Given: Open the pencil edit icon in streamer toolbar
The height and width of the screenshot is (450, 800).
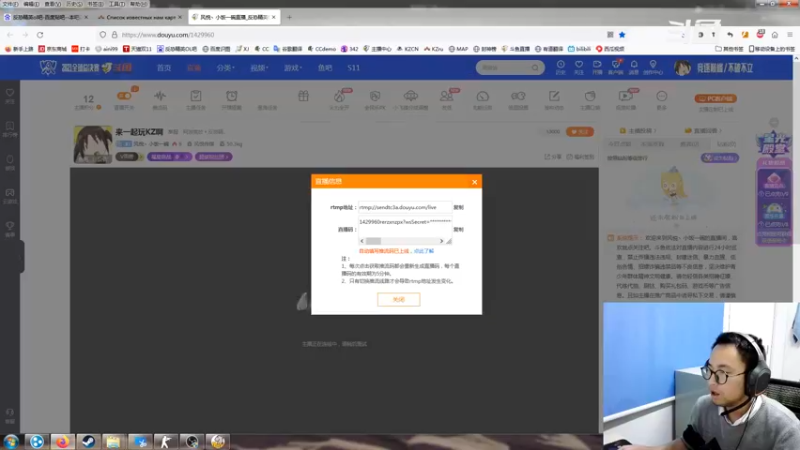Looking at the screenshot, I should 554,96.
